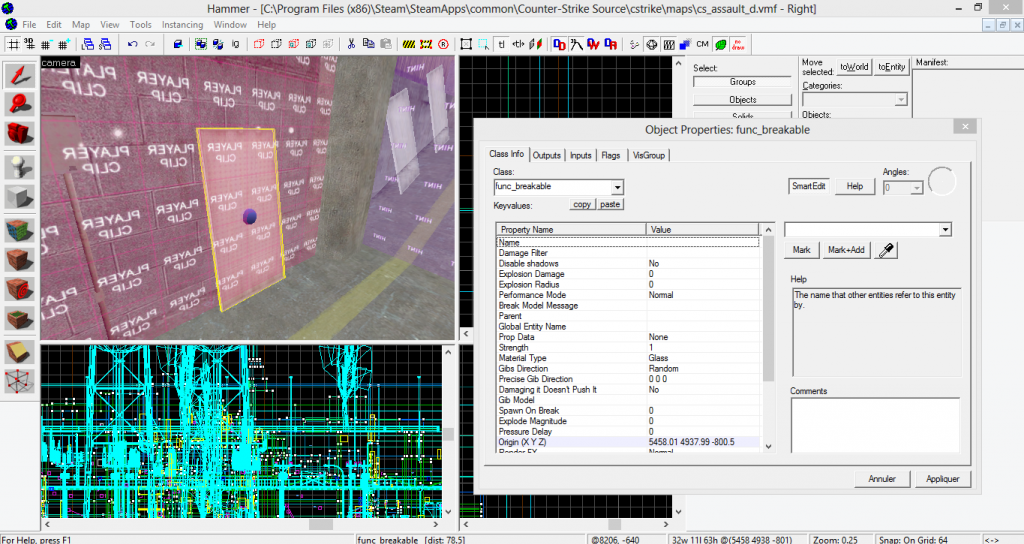This screenshot has width=1024, height=544.
Task: Click the Angles compass dial
Action: tap(941, 181)
